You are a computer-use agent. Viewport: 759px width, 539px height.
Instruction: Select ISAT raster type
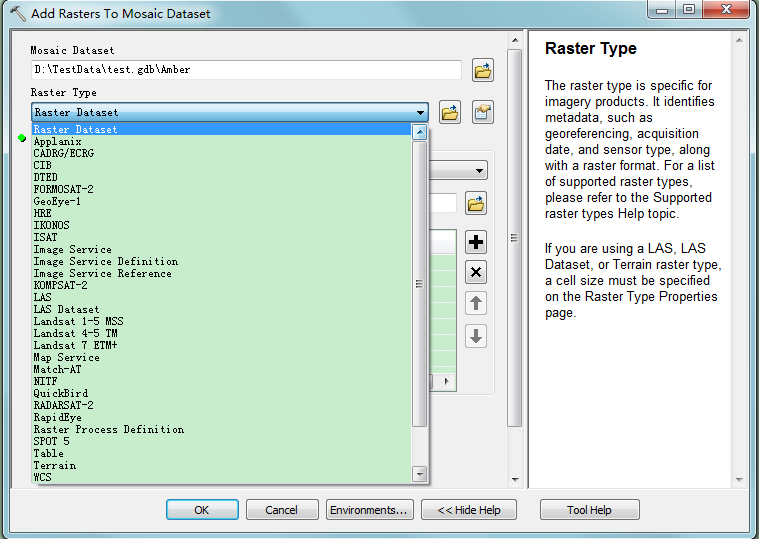pos(222,237)
